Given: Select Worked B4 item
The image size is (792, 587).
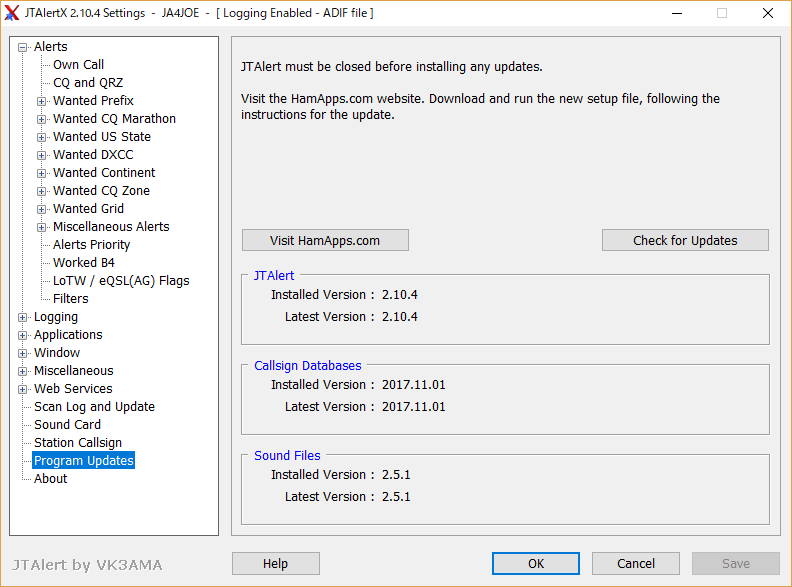Looking at the screenshot, I should (x=84, y=263).
